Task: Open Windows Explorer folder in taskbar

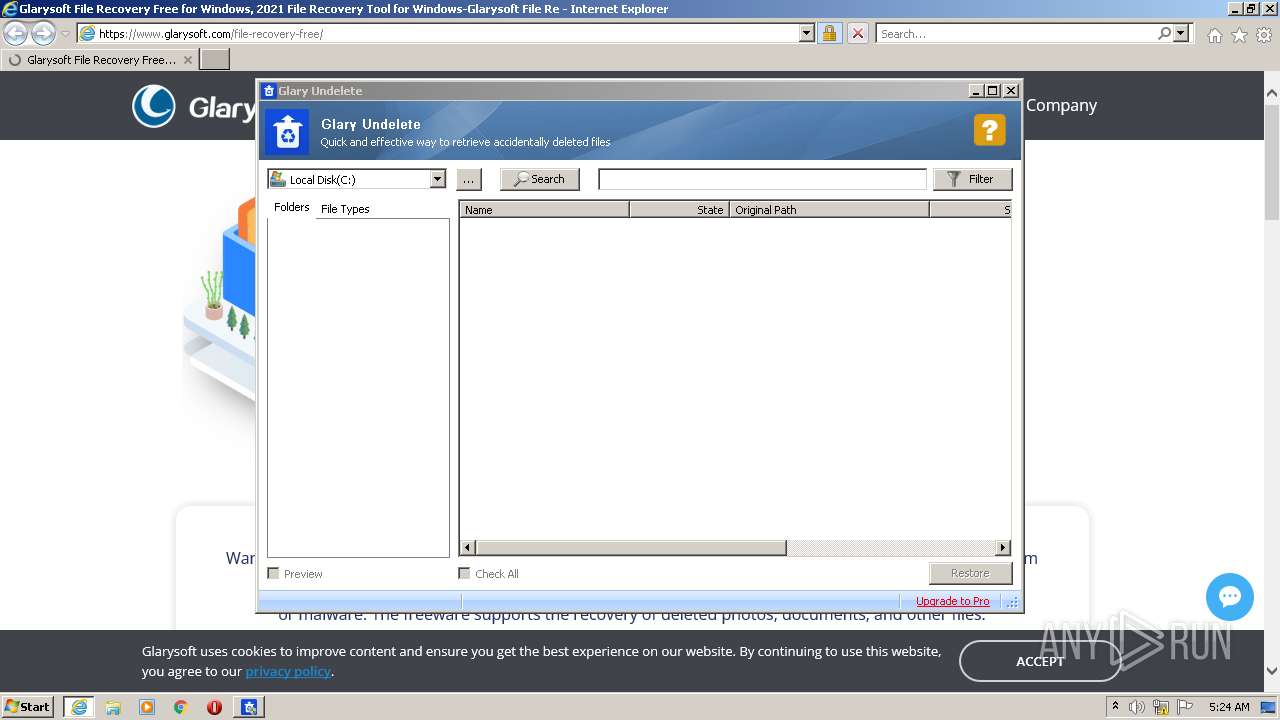Action: pos(113,707)
